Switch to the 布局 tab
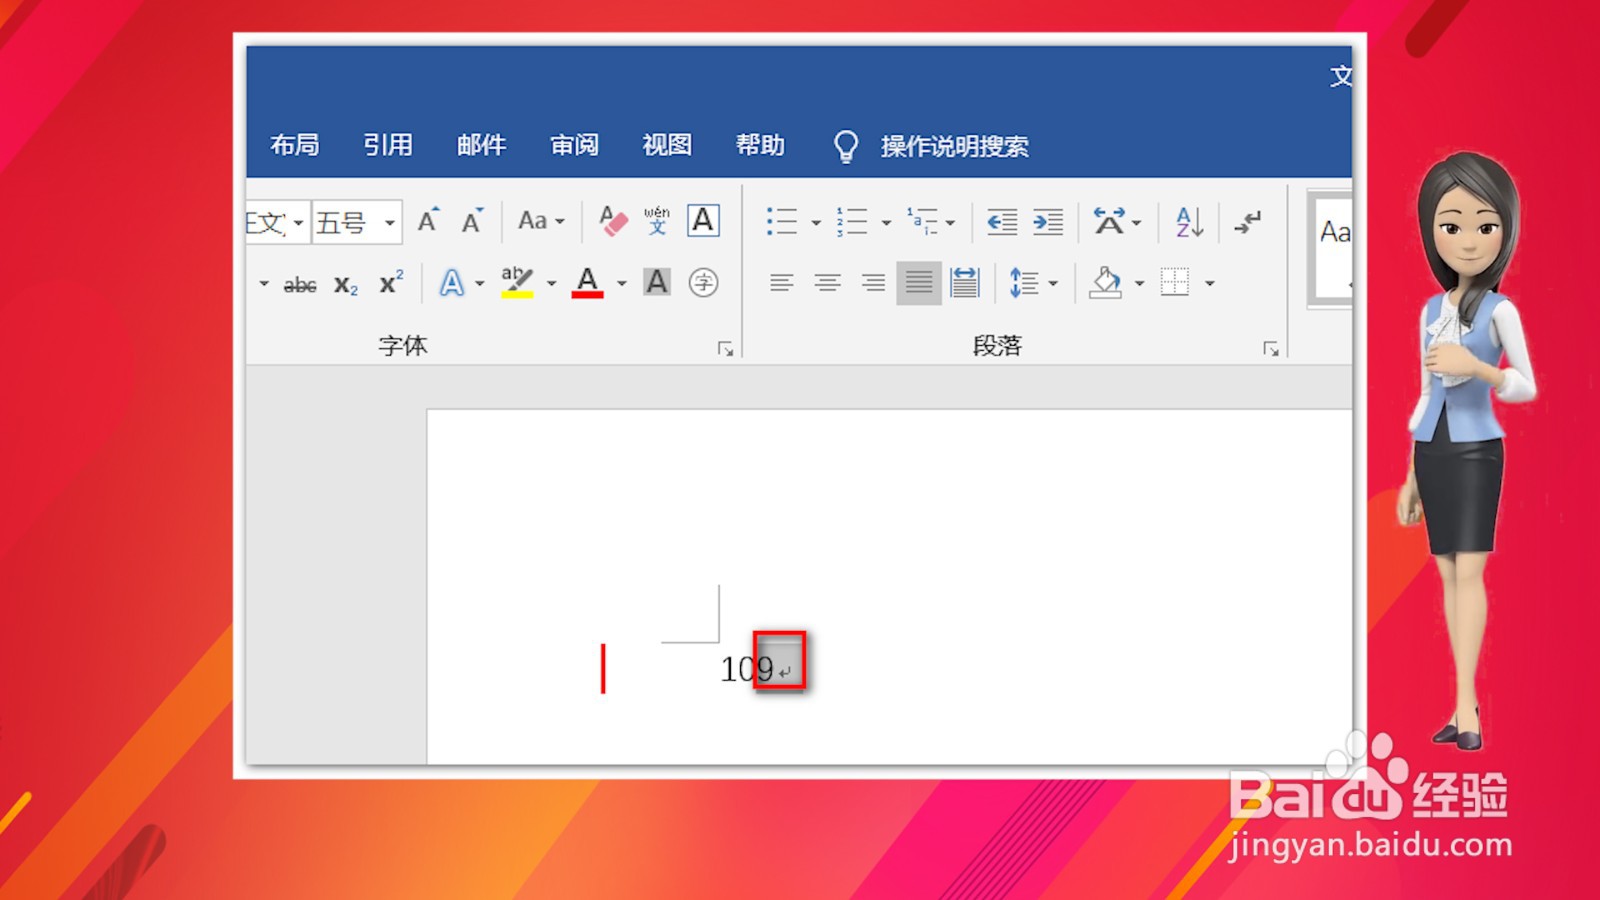 [295, 146]
